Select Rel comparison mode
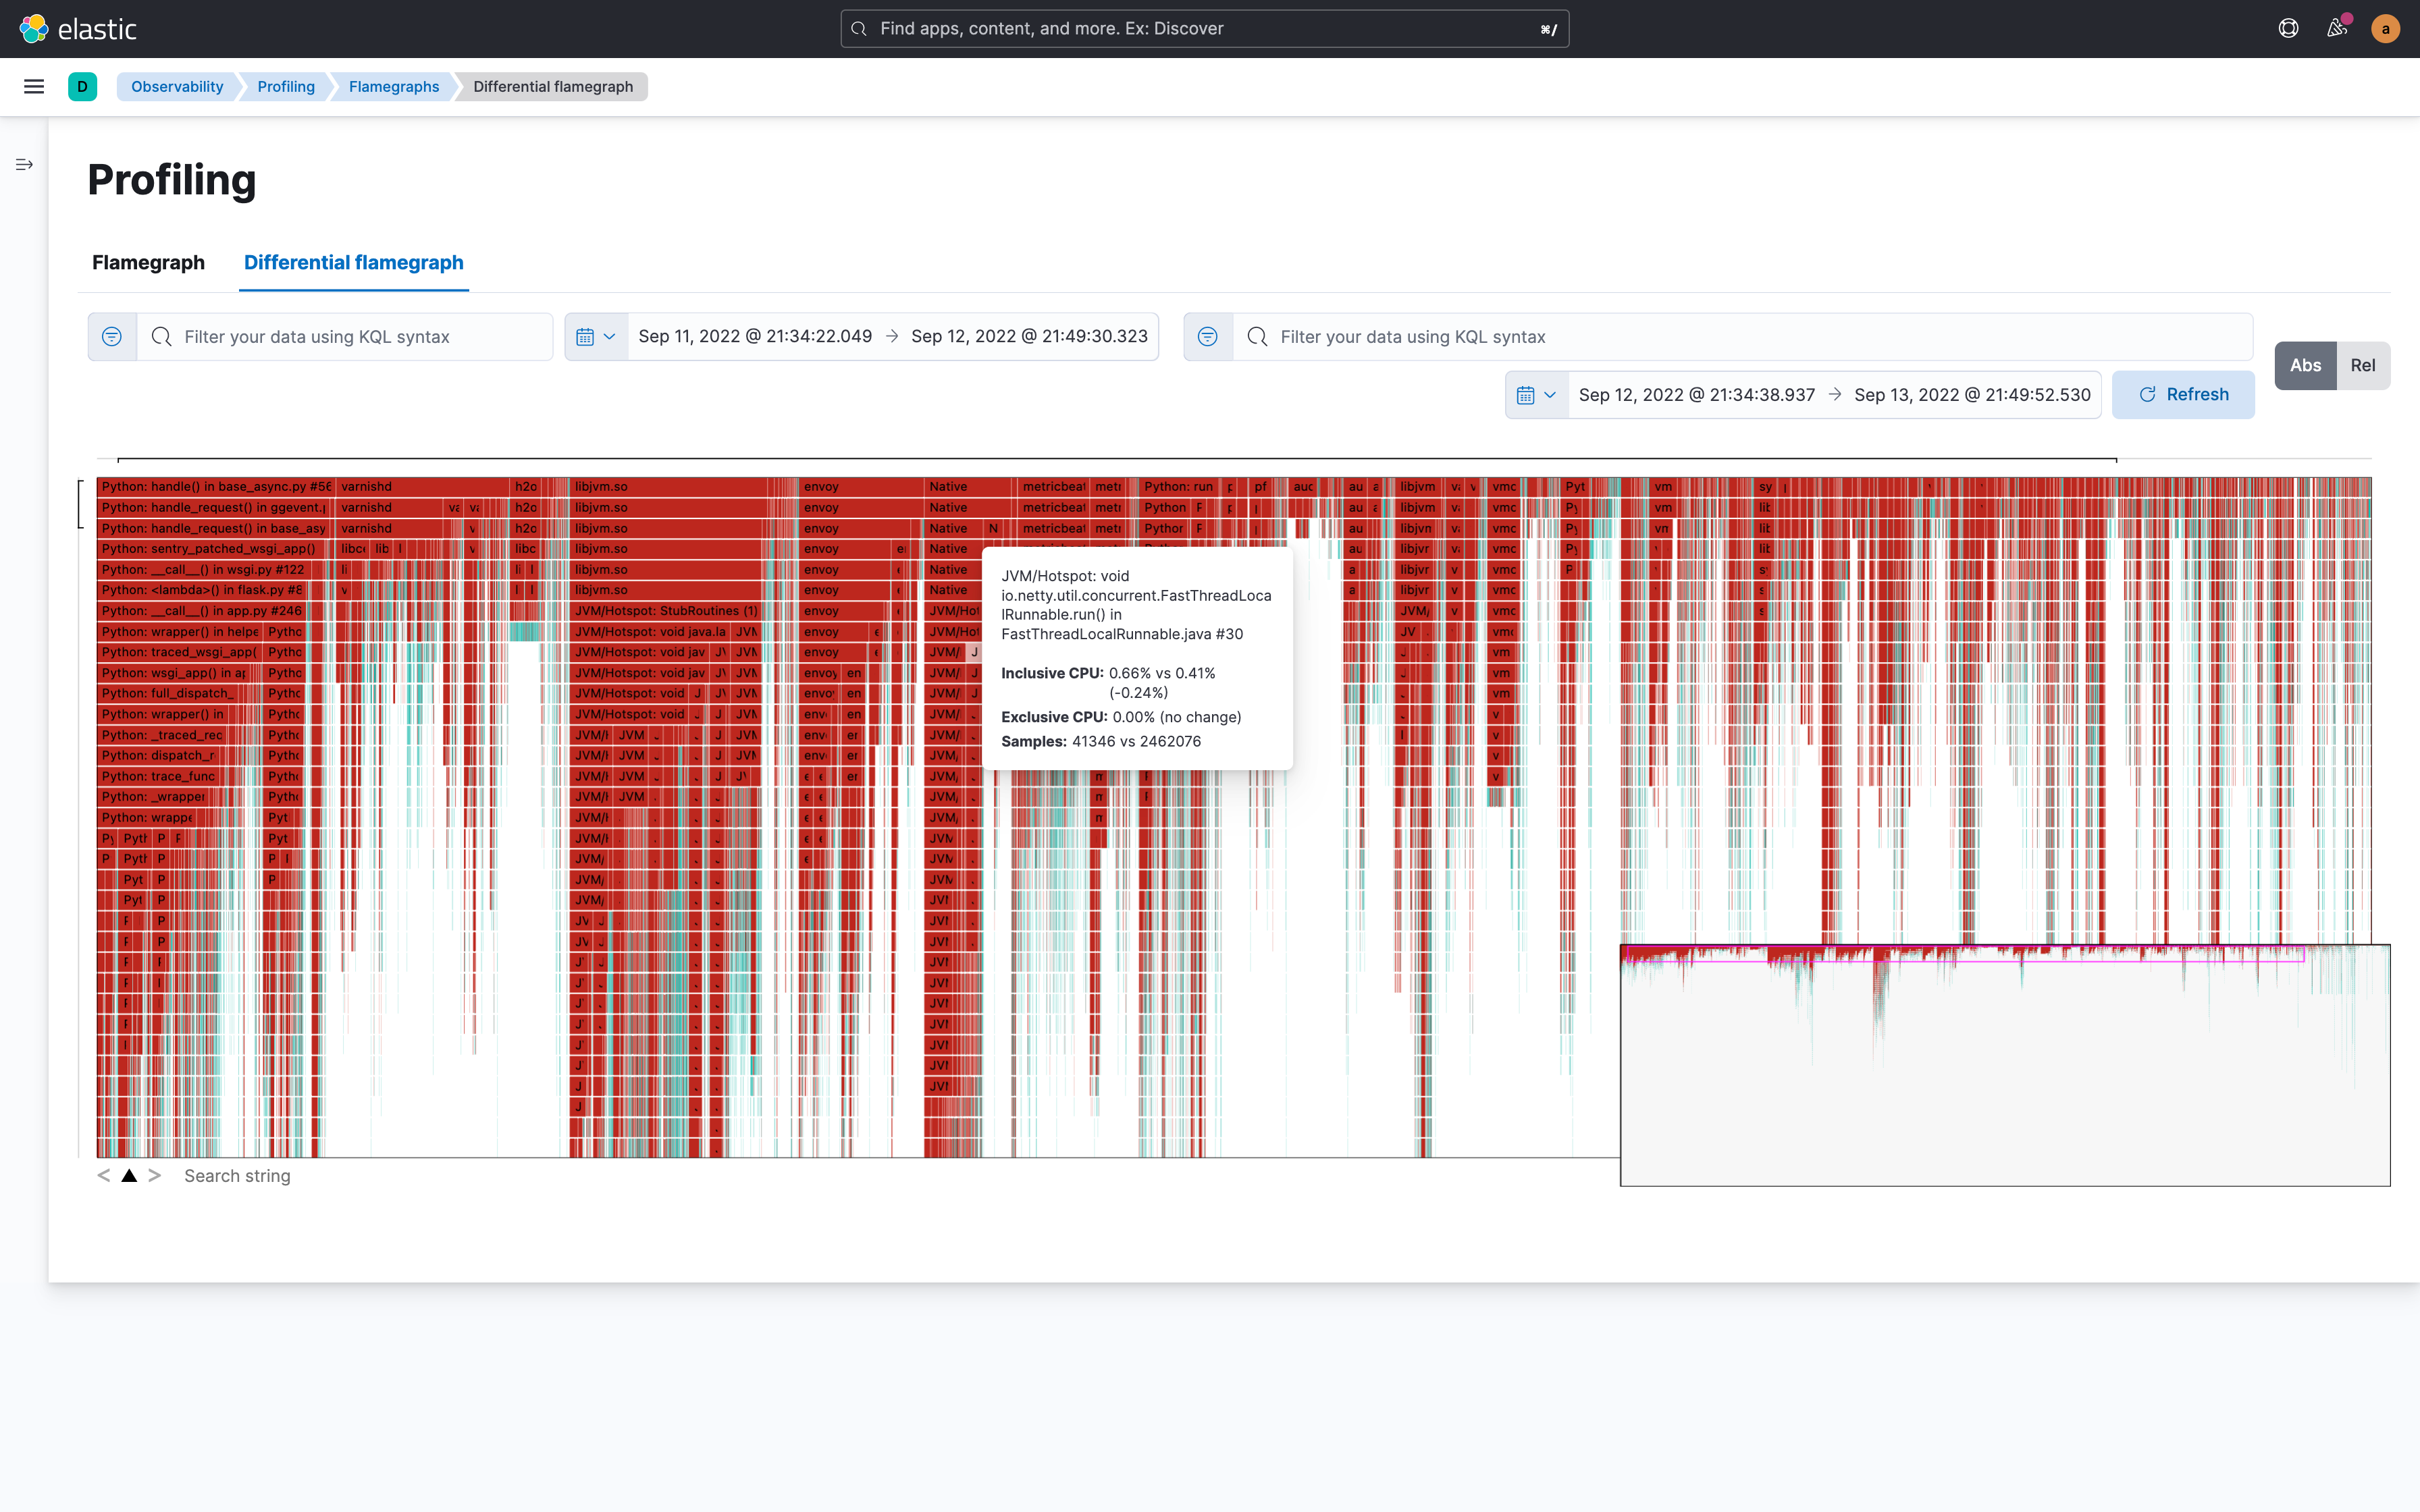Image resolution: width=2420 pixels, height=1512 pixels. [2363, 366]
